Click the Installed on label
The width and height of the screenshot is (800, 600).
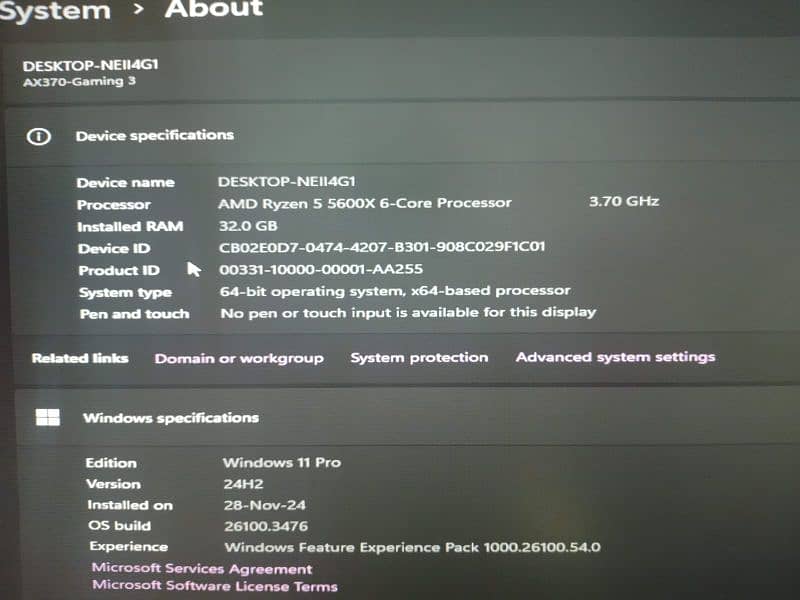point(130,505)
